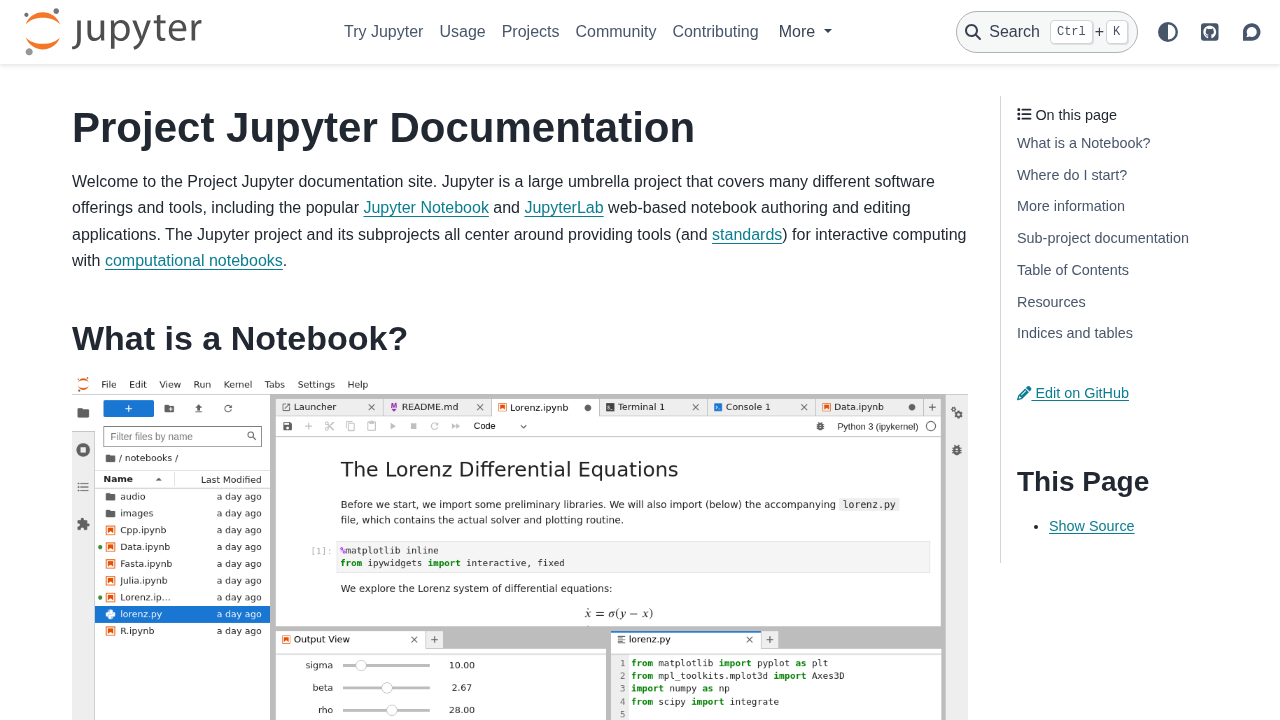Screen dimensions: 1280x720
Task: Click the puzzle-piece extensions icon in sidebar
Action: [83, 524]
